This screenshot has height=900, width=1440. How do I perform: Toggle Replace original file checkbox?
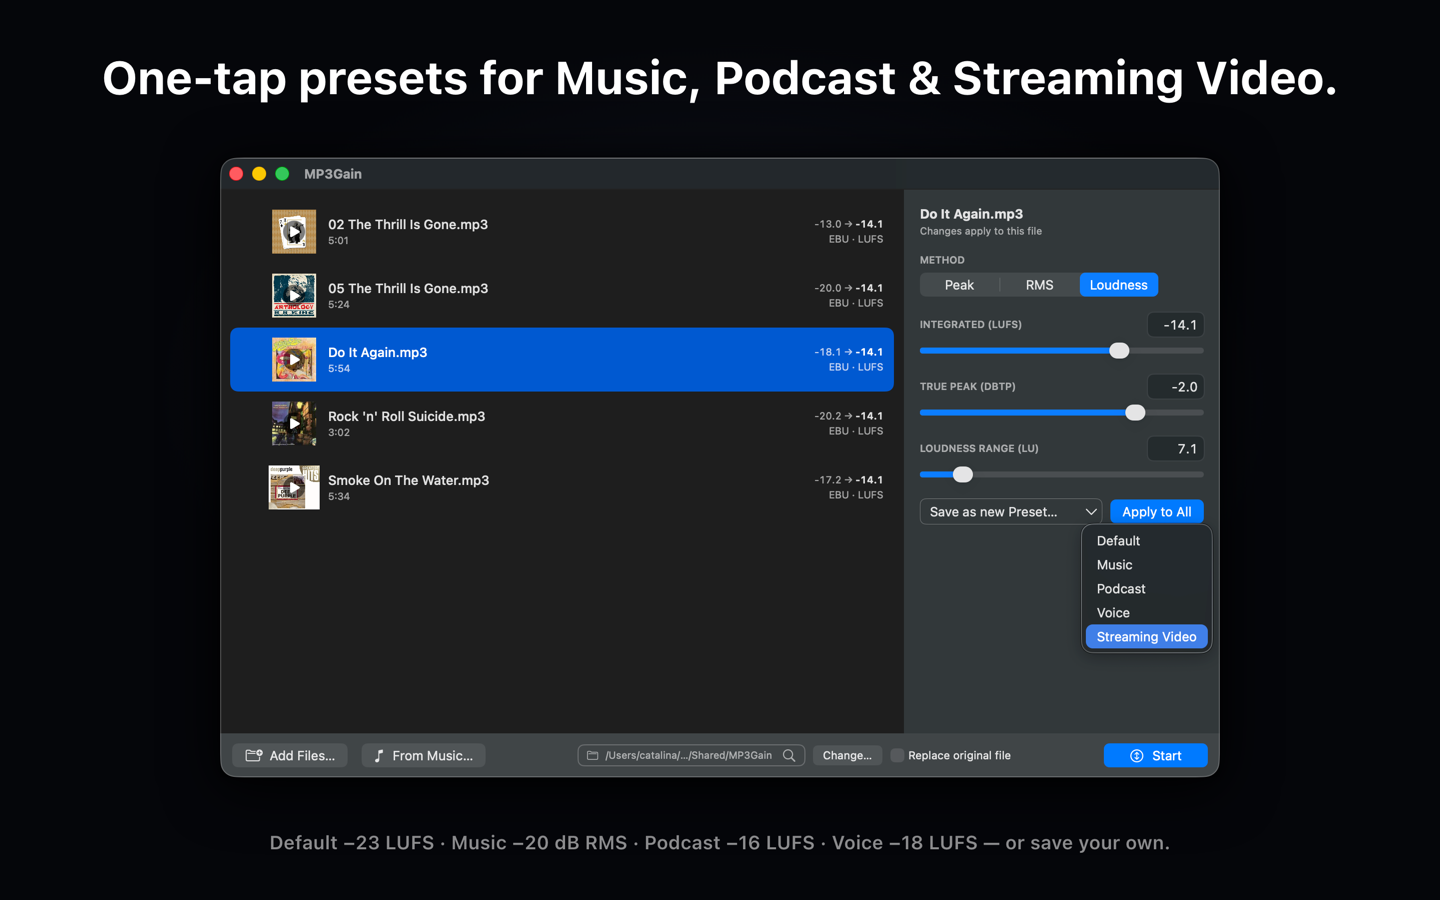[897, 756]
